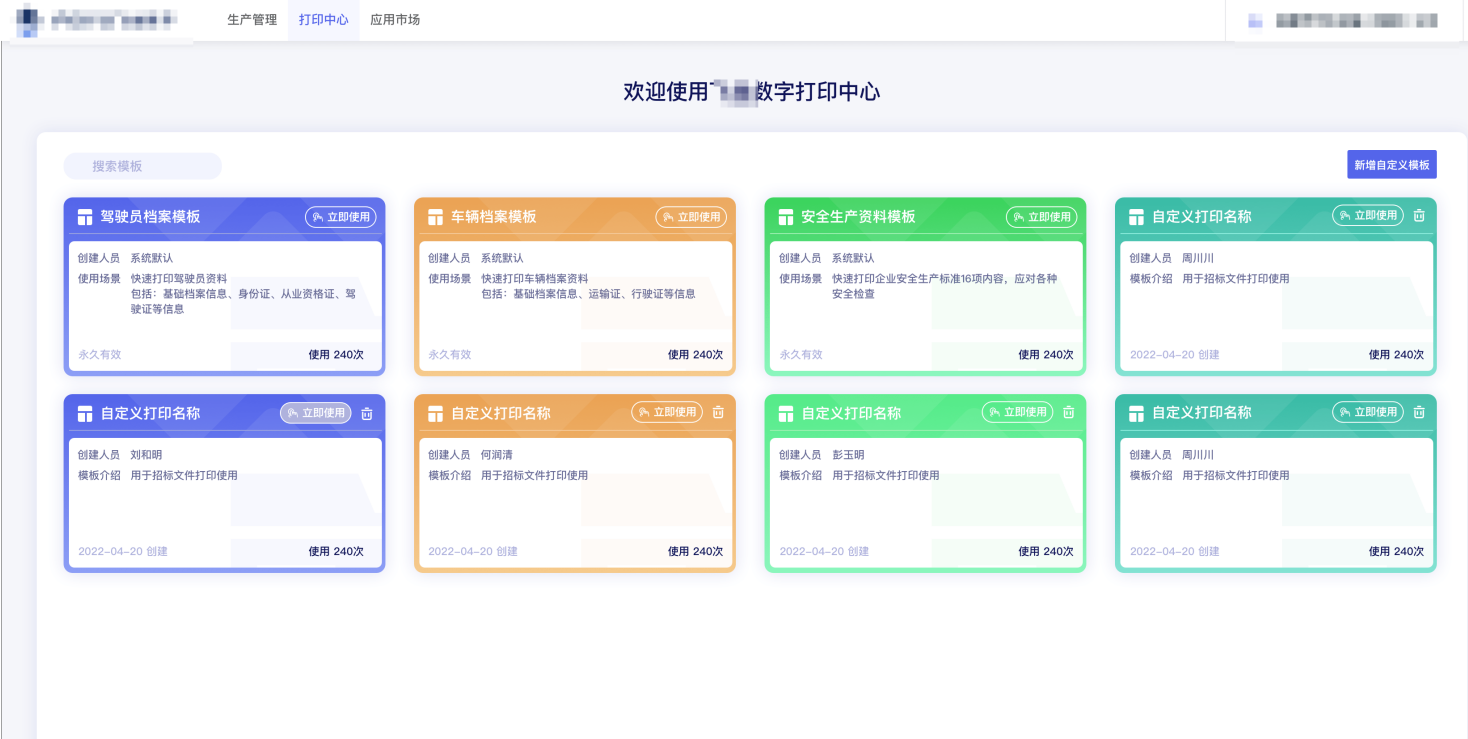Viewport: 1468px width, 739px height.
Task: Click 立即使用 on the 安全生产资料模板 card
Action: click(1041, 217)
